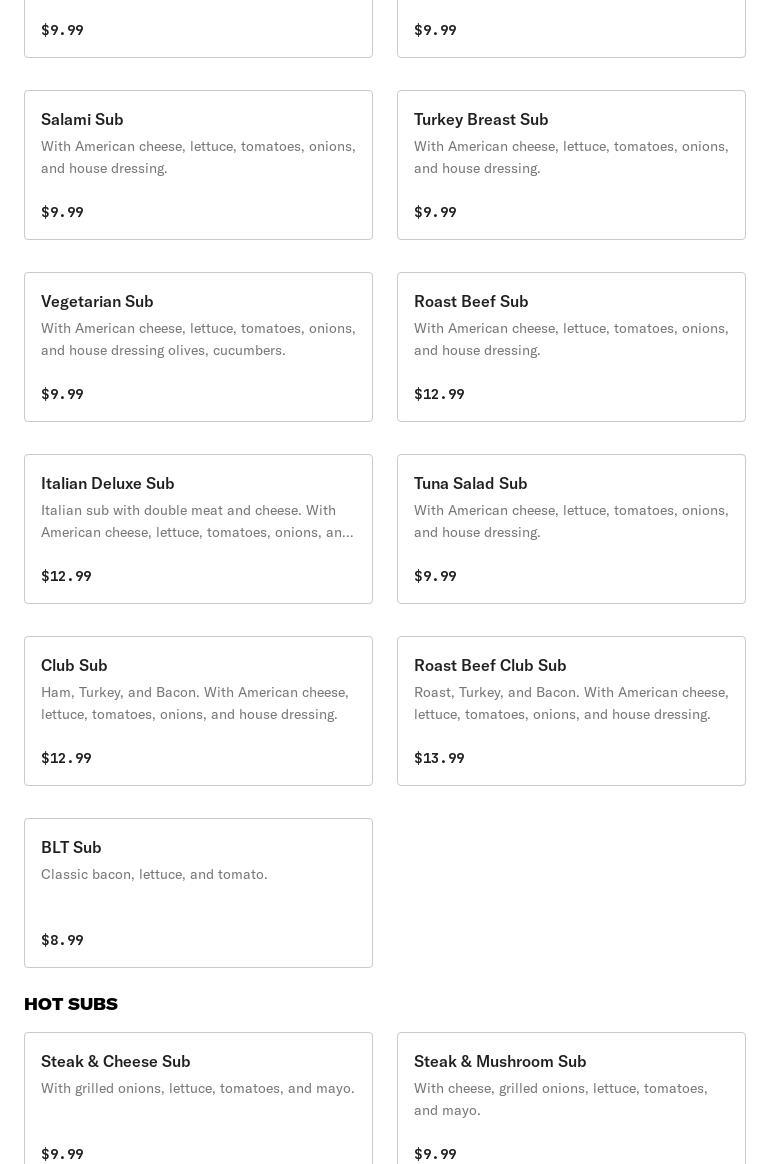Viewport: 770px width, 1164px height.
Task: Click the Italian Deluxe Sub truncated description
Action: [197, 521]
